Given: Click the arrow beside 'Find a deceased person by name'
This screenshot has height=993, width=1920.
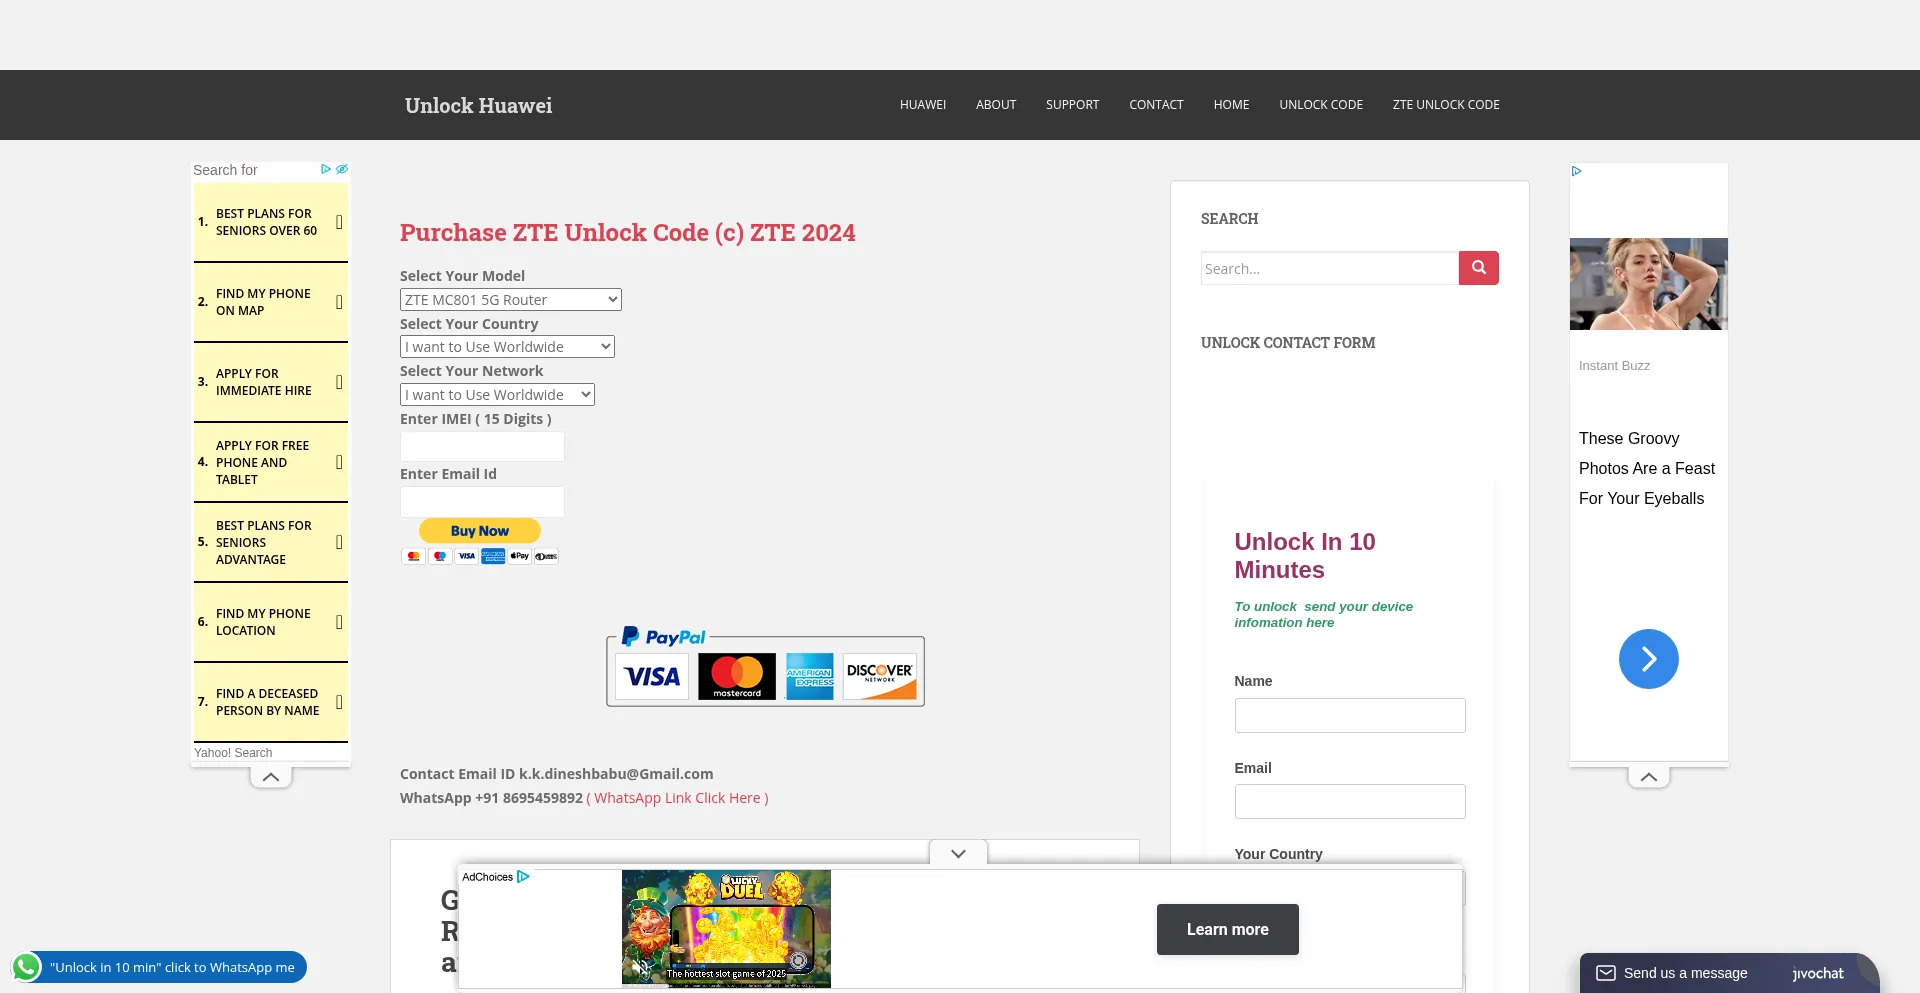Looking at the screenshot, I should tap(339, 702).
